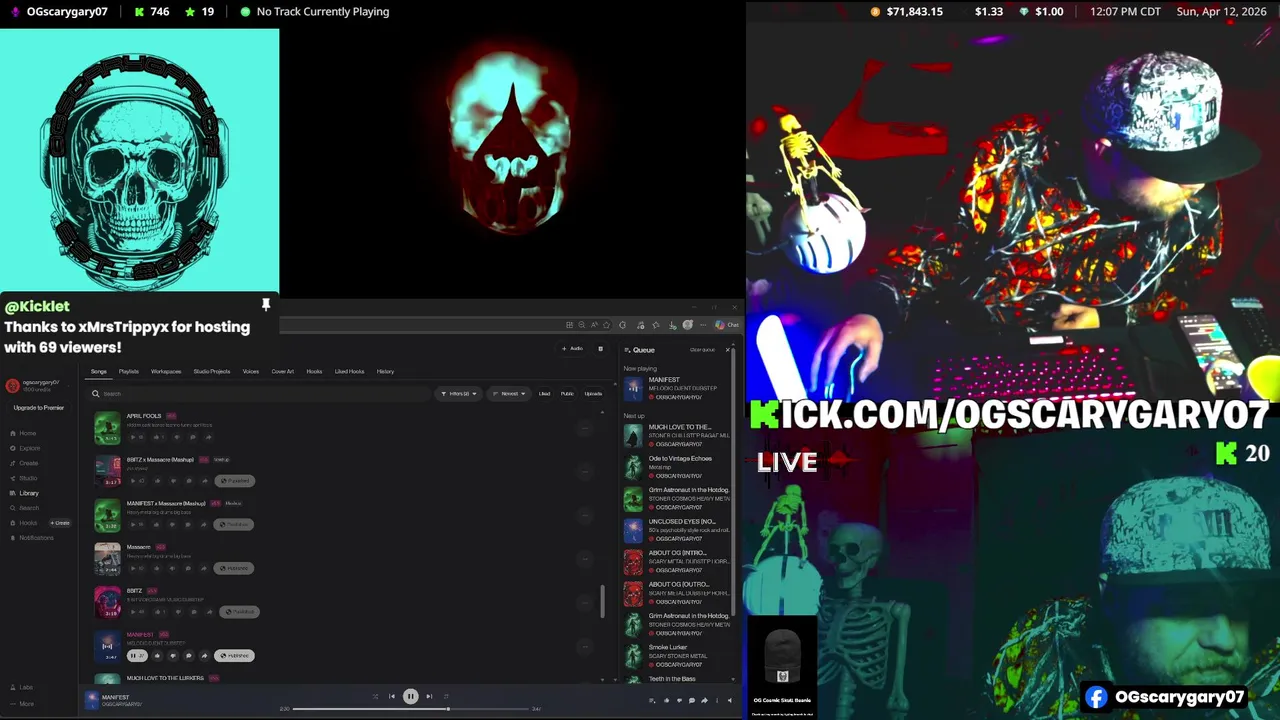Click + Create next to Hooks
1280x720 pixels.
pos(61,523)
